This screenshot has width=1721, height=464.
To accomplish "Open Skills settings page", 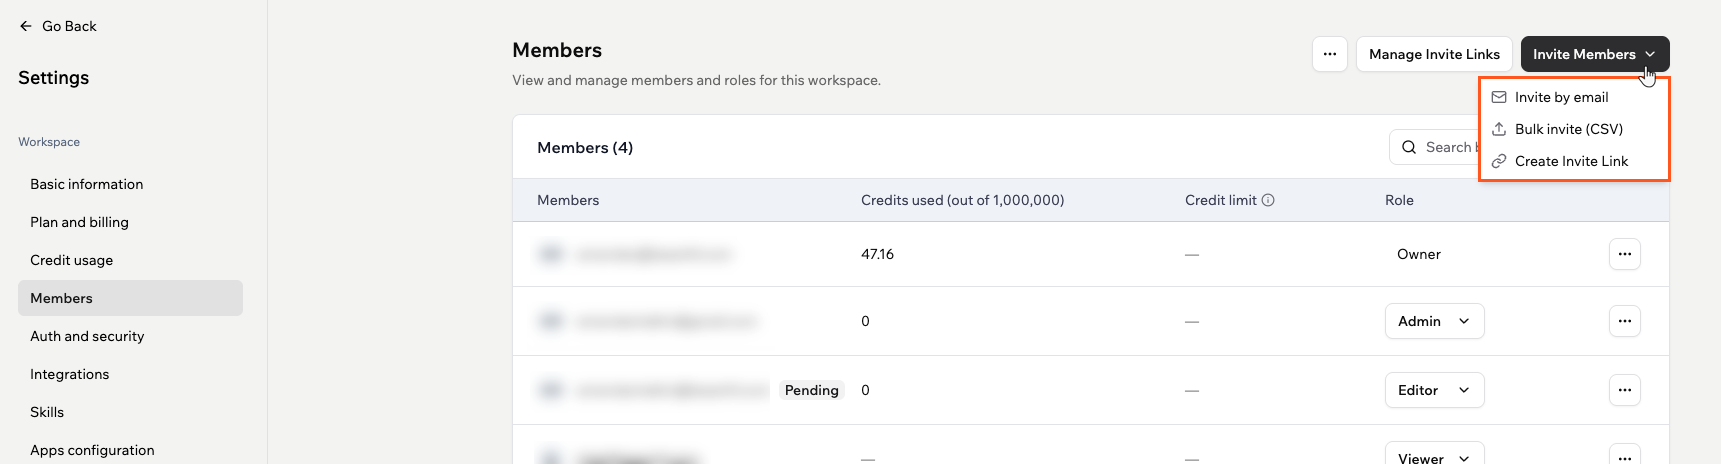I will point(130,412).
